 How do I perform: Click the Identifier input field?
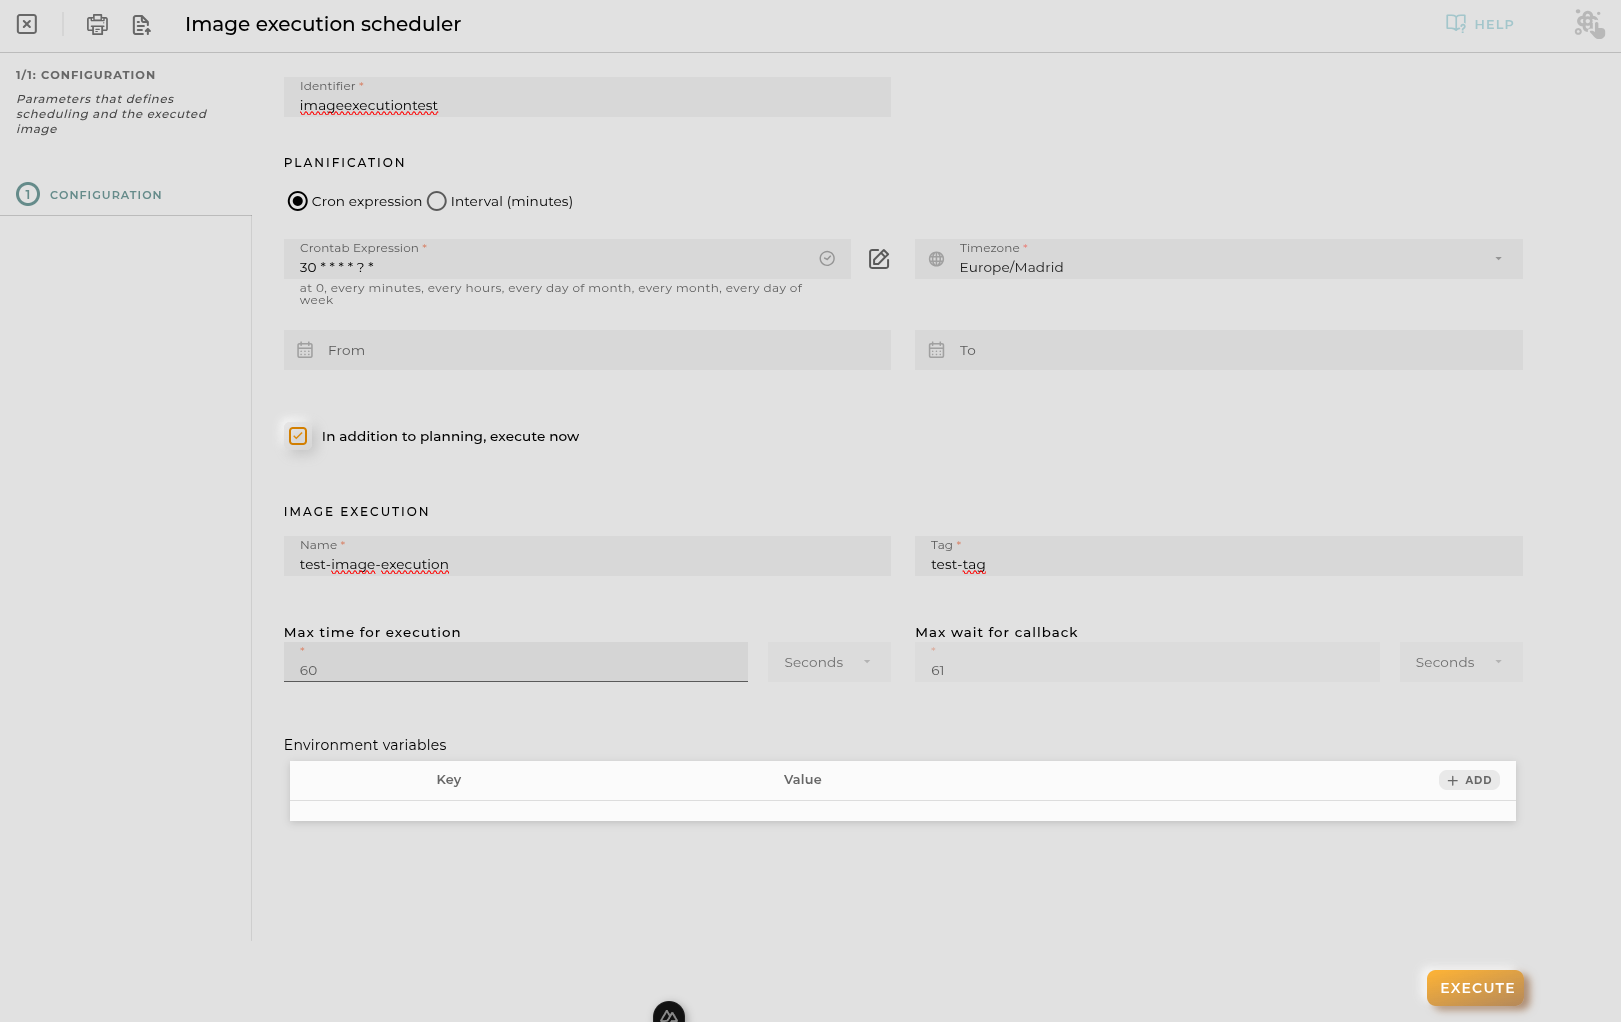[x=587, y=97]
